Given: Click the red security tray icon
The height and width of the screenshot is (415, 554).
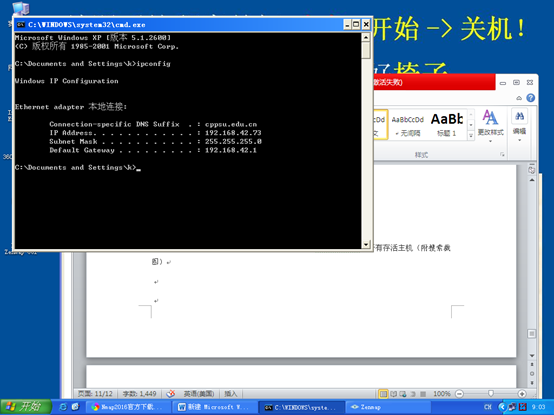Looking at the screenshot, I should coord(523,407).
